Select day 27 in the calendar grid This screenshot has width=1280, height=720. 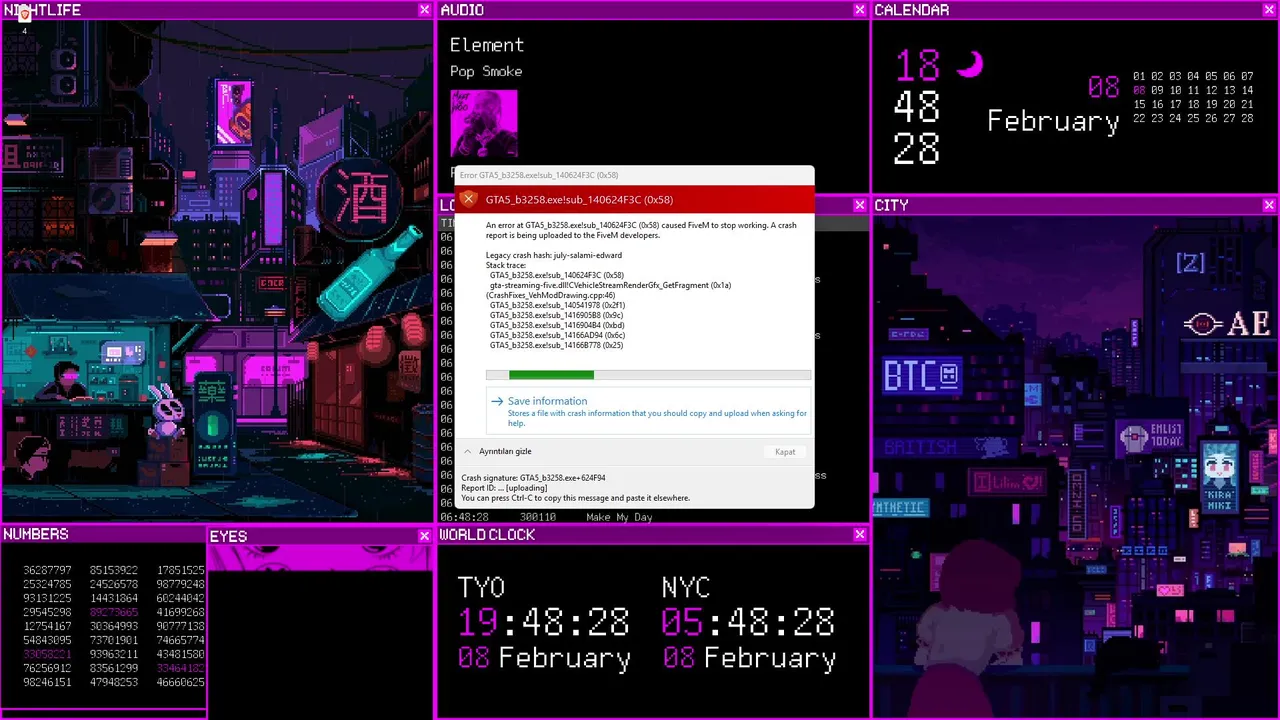(x=1229, y=118)
